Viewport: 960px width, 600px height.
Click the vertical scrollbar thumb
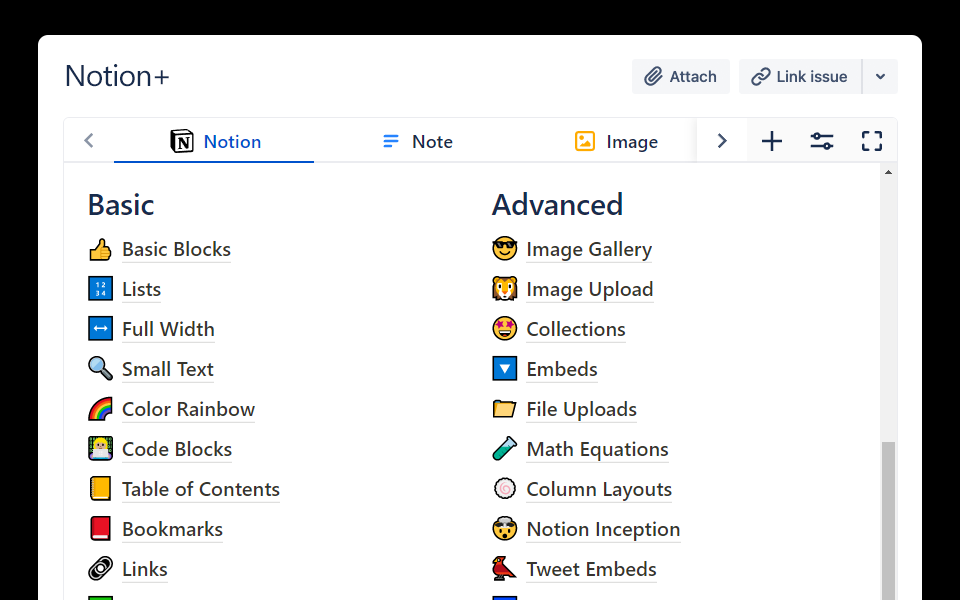pyautogui.click(x=888, y=520)
